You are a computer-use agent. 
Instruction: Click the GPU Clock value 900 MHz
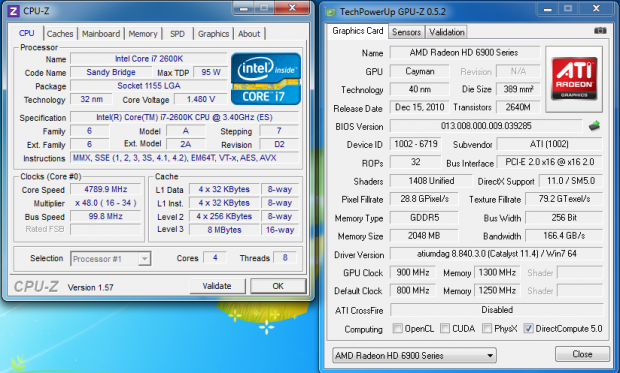[x=413, y=273]
